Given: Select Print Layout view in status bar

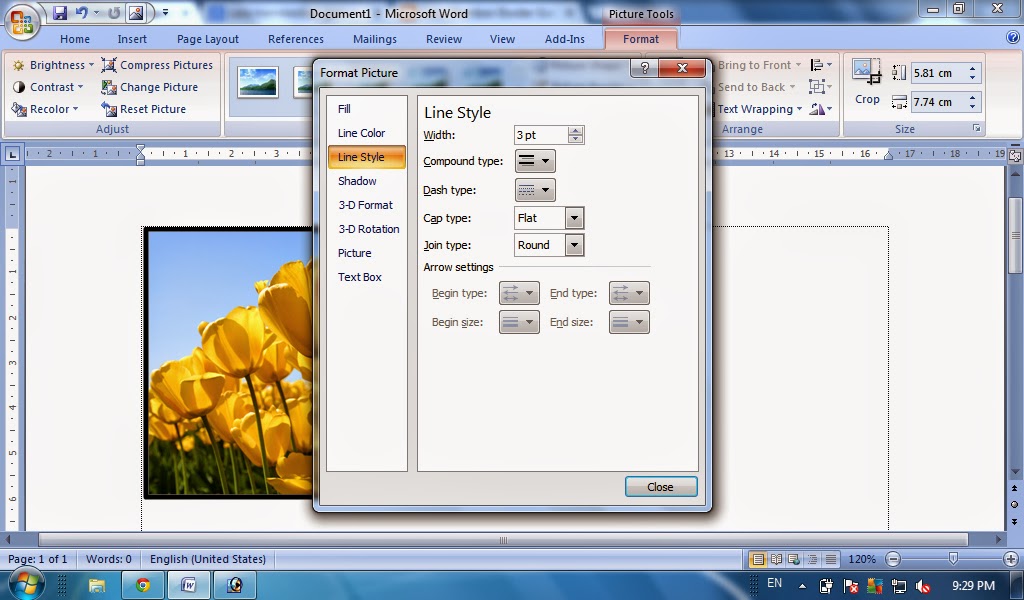Looking at the screenshot, I should [758, 559].
